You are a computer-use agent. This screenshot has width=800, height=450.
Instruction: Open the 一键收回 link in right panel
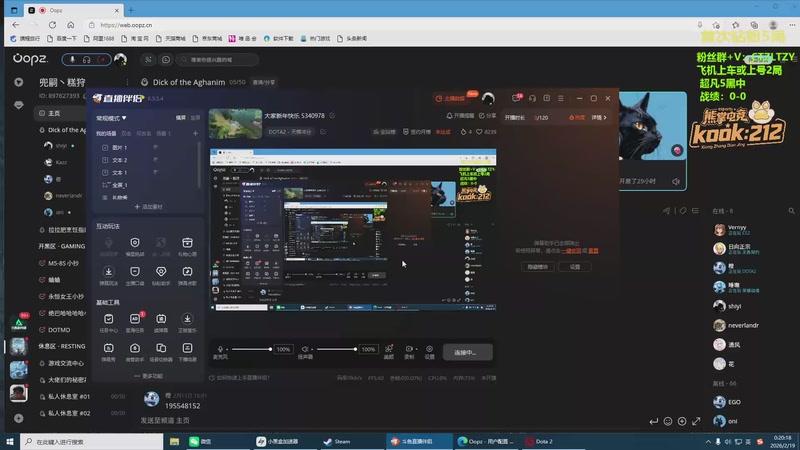click(571, 251)
